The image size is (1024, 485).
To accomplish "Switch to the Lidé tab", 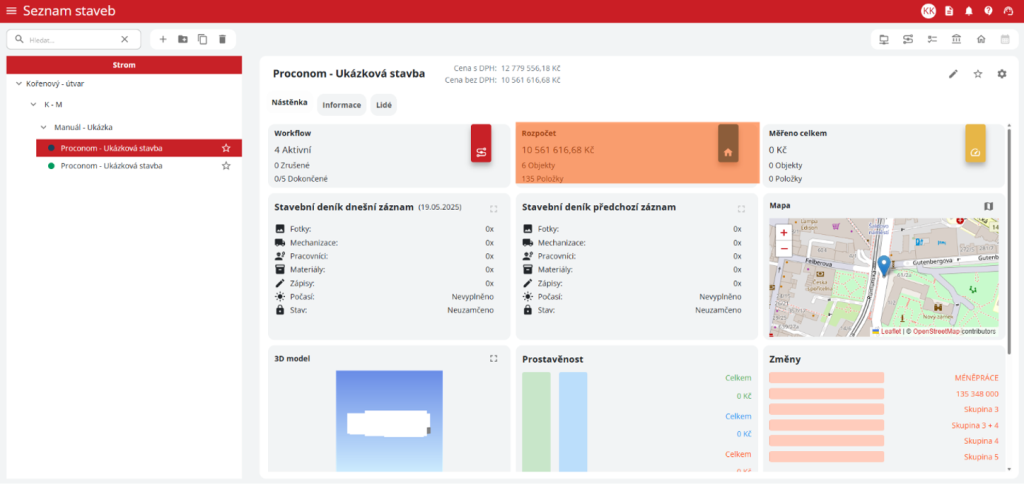I will point(384,105).
